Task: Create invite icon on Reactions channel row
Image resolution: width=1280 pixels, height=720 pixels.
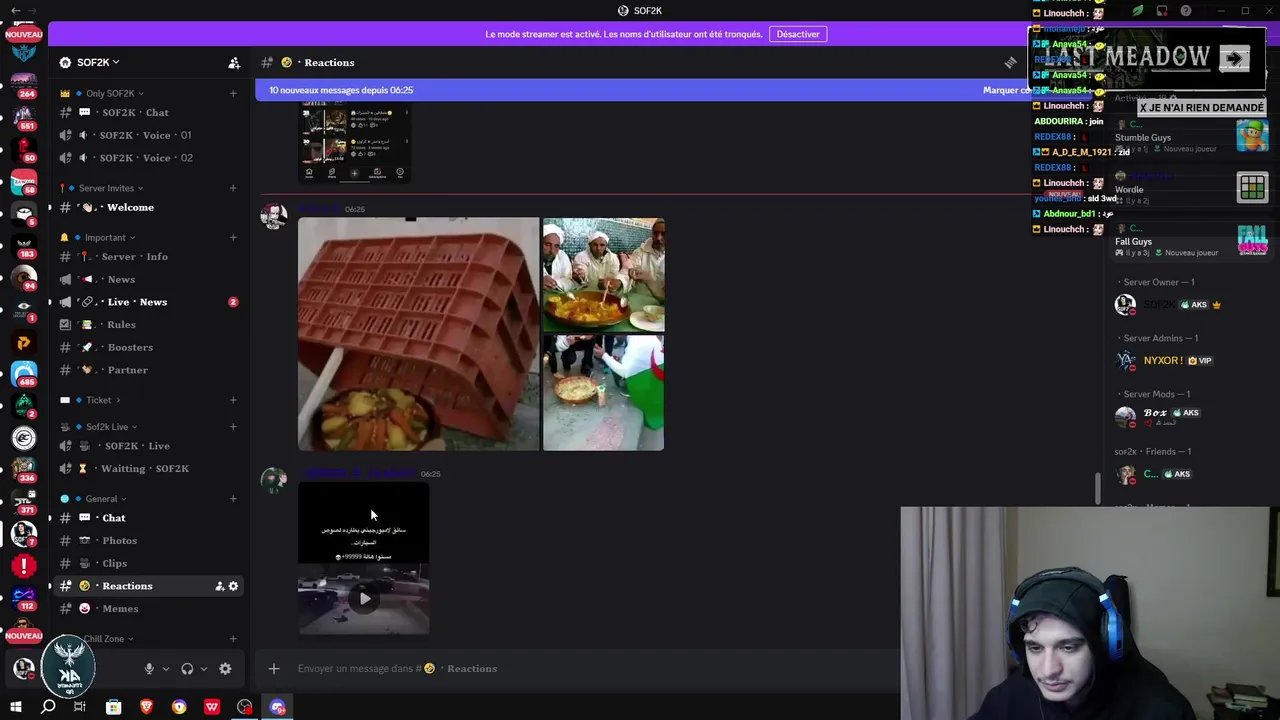Action: (219, 586)
